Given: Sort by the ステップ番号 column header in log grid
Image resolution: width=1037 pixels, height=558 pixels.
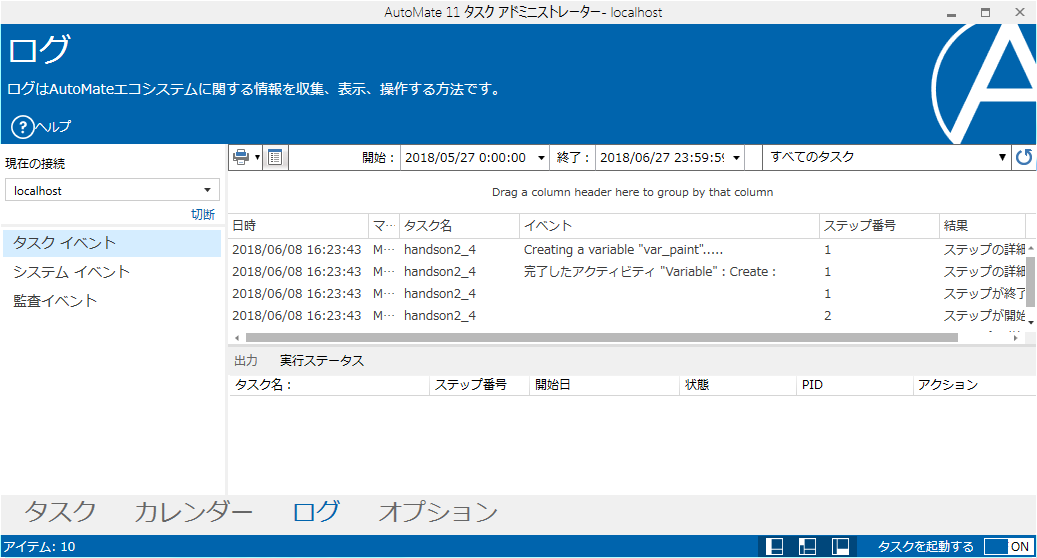Looking at the screenshot, I should coord(879,225).
